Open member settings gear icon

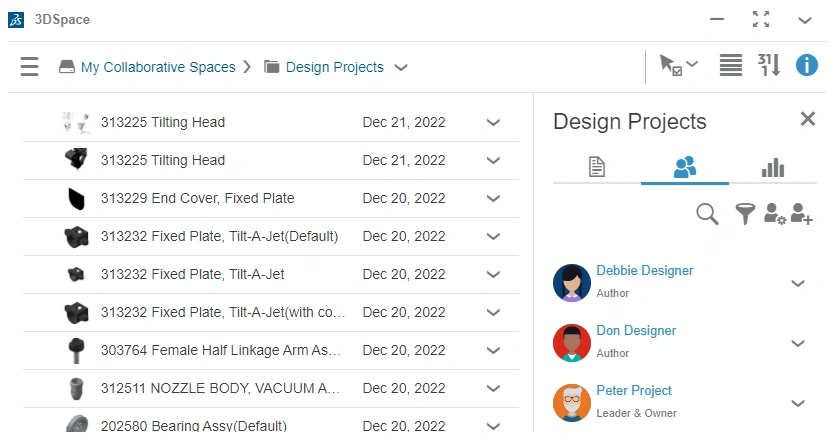click(x=774, y=213)
